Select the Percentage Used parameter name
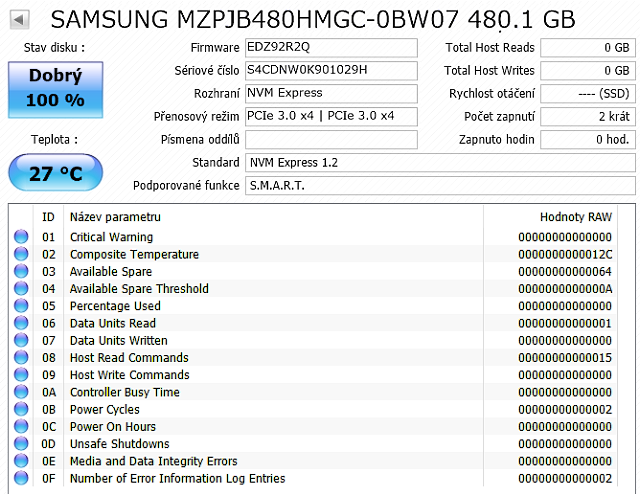 coord(115,306)
